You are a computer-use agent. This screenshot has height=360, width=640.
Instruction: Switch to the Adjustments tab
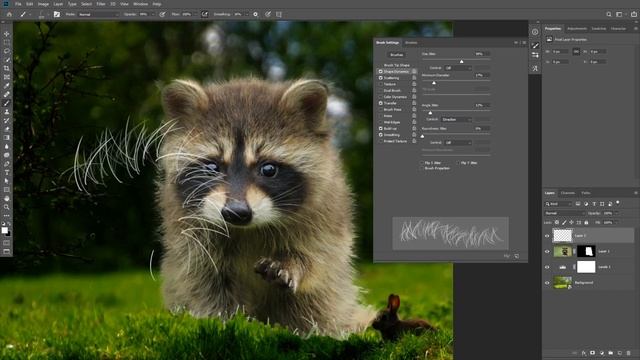[x=577, y=29]
